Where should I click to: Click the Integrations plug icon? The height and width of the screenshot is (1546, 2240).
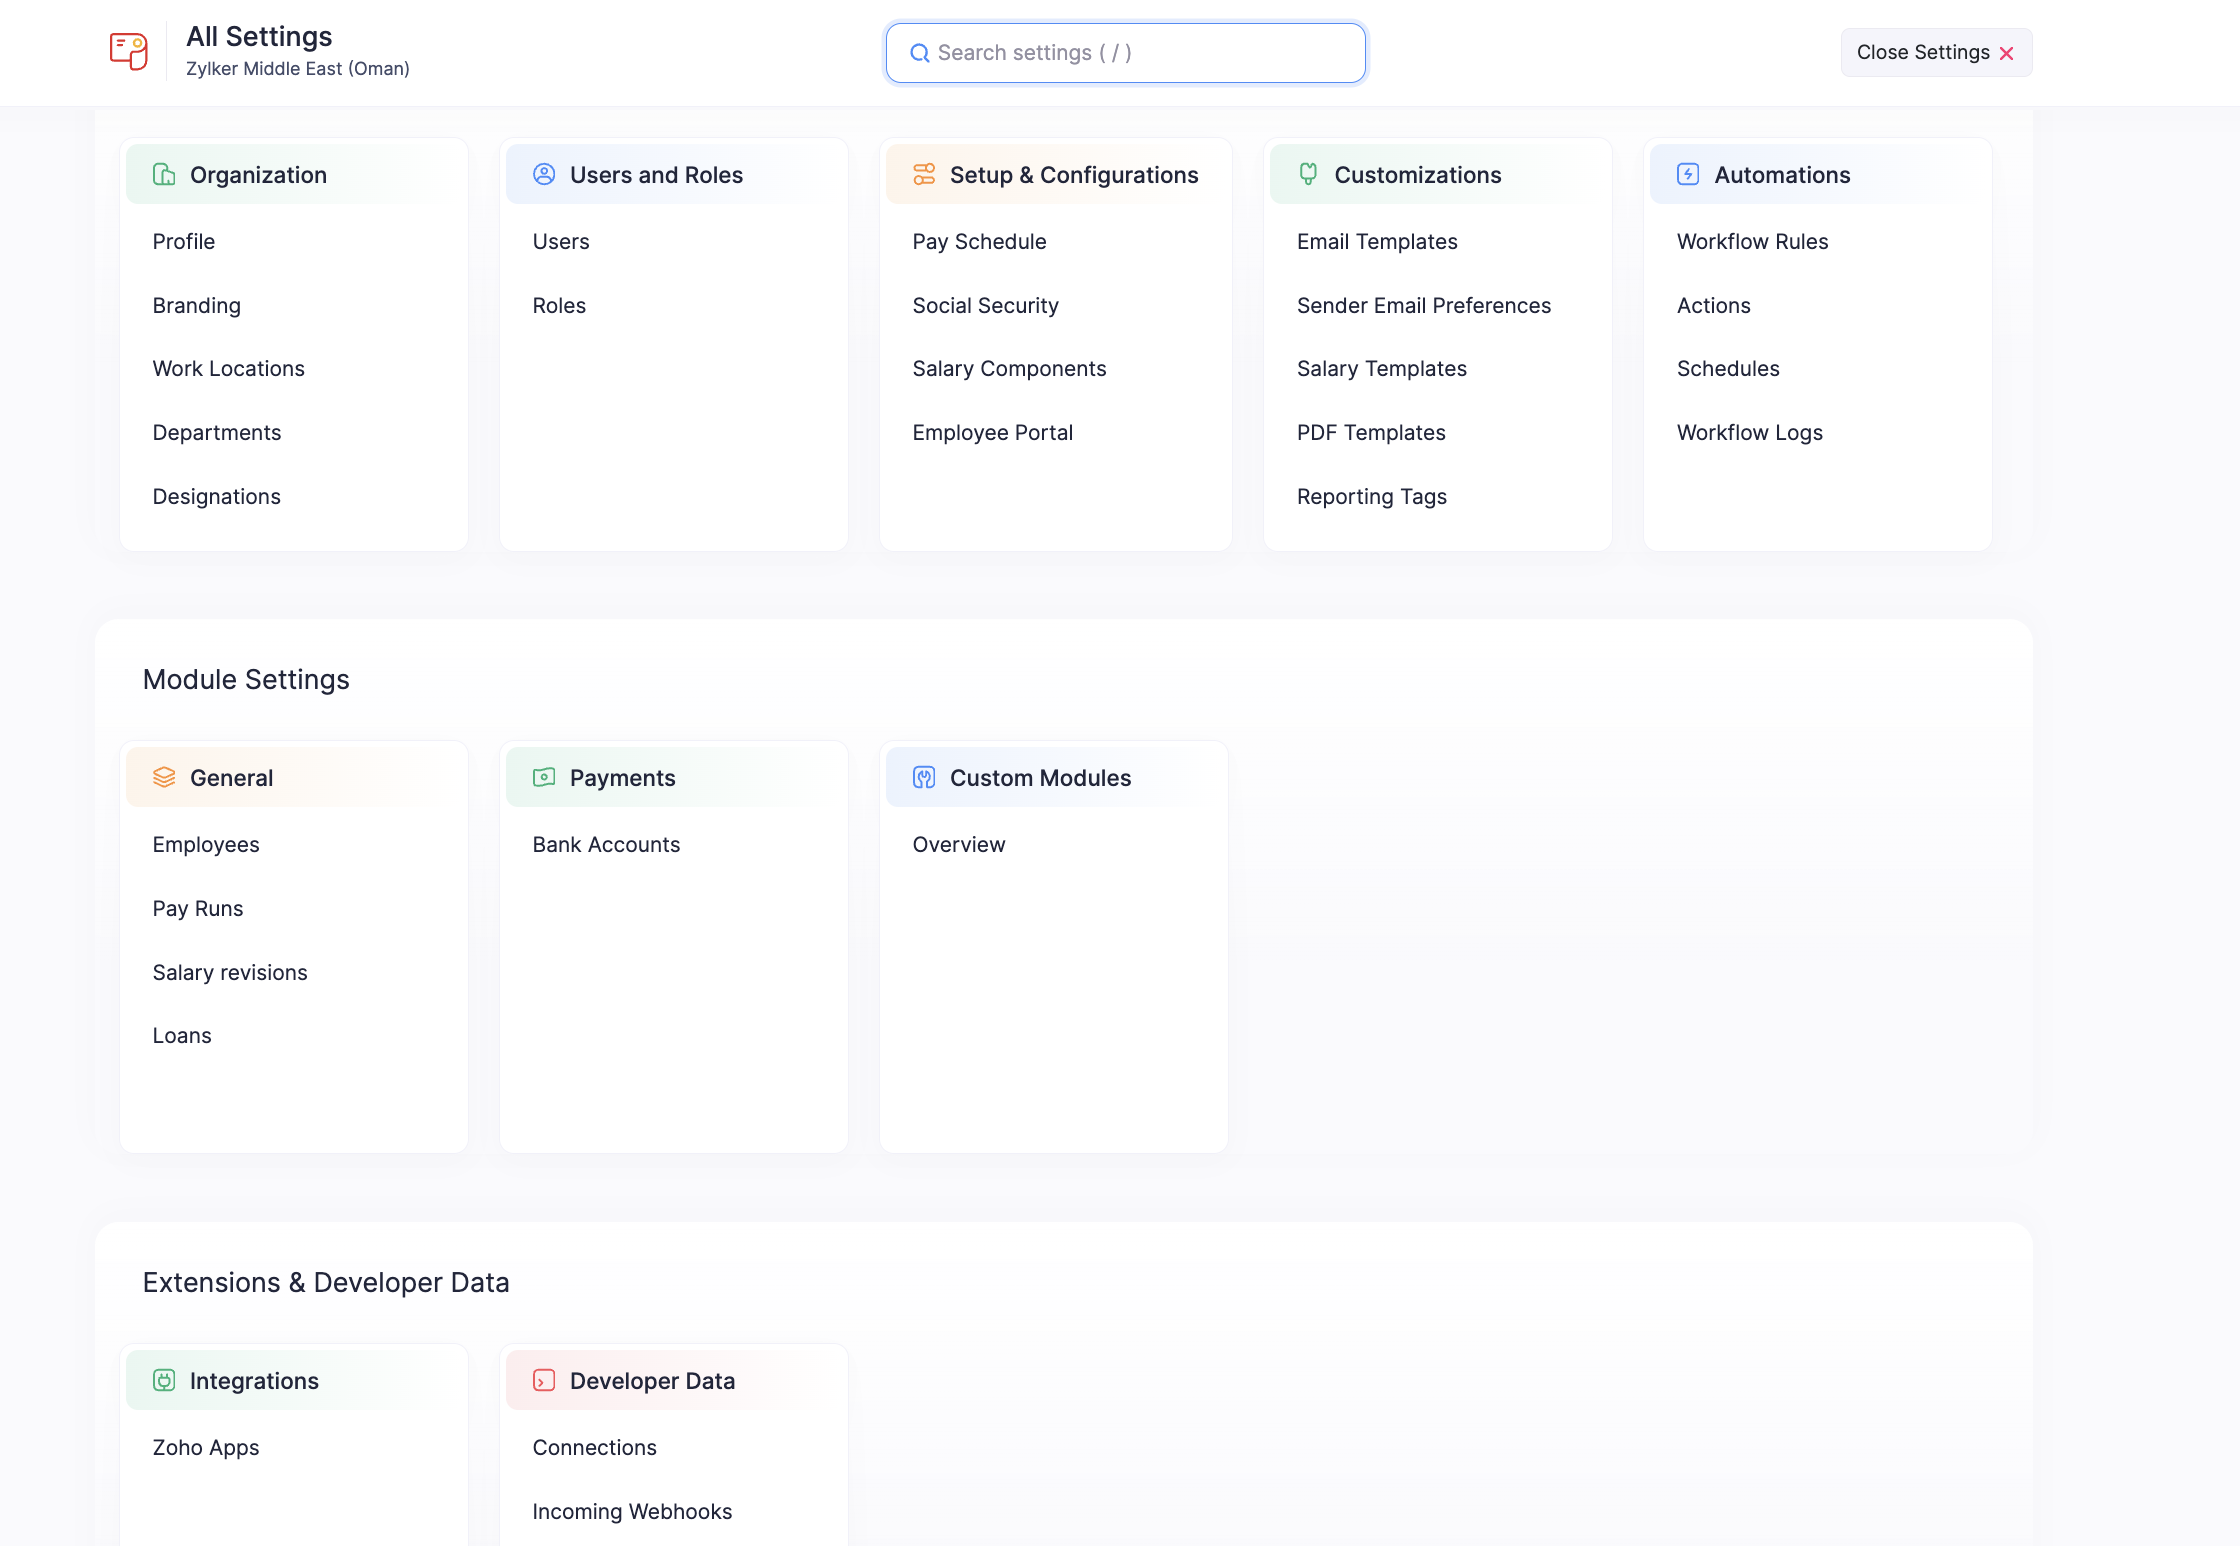[x=164, y=1381]
